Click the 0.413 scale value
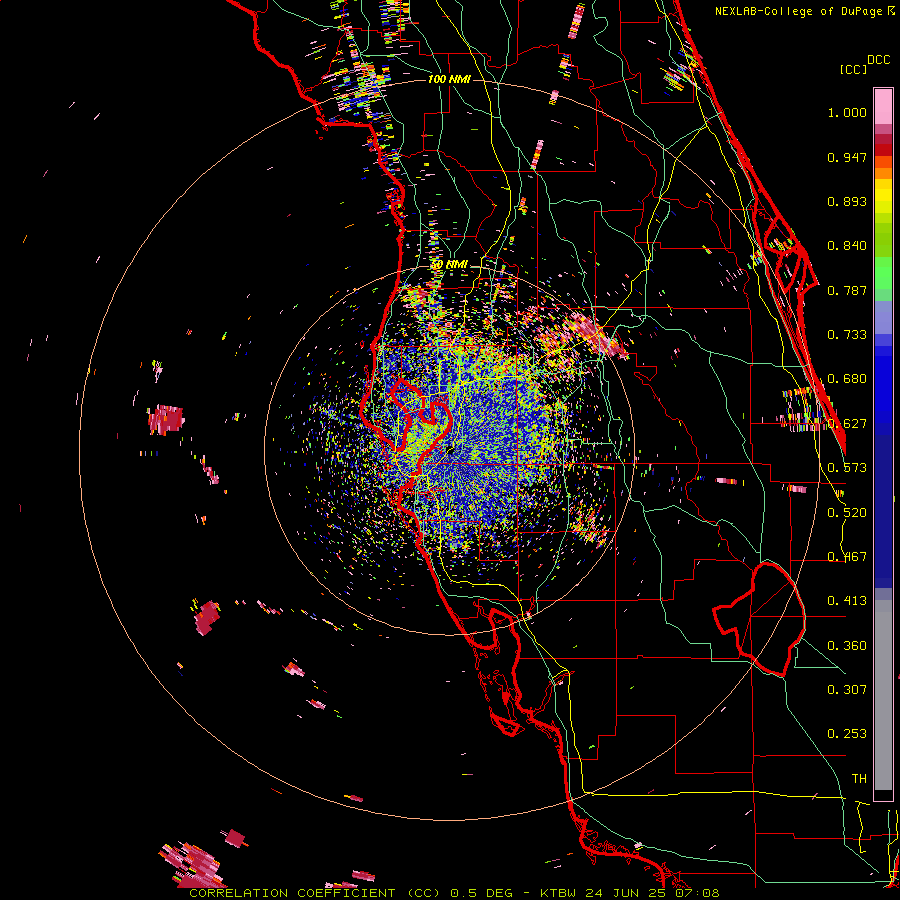Viewport: 900px width, 900px height. (x=847, y=601)
